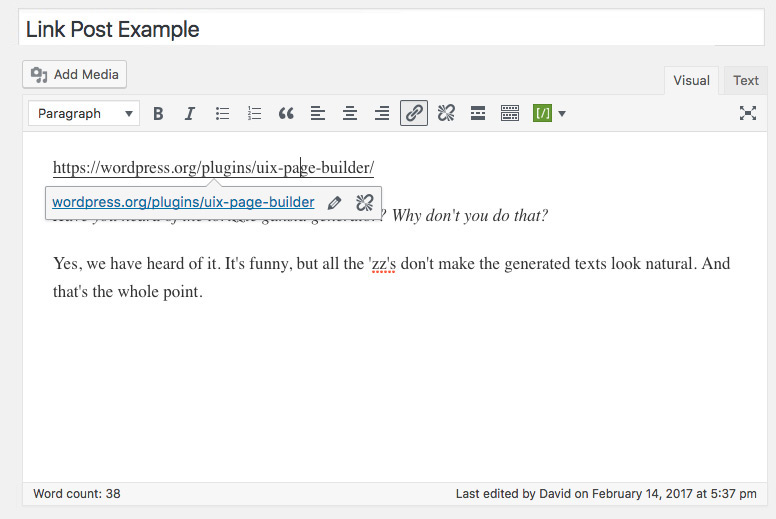Image resolution: width=776 pixels, height=519 pixels.
Task: Insert a bulleted list
Action: pyautogui.click(x=222, y=114)
